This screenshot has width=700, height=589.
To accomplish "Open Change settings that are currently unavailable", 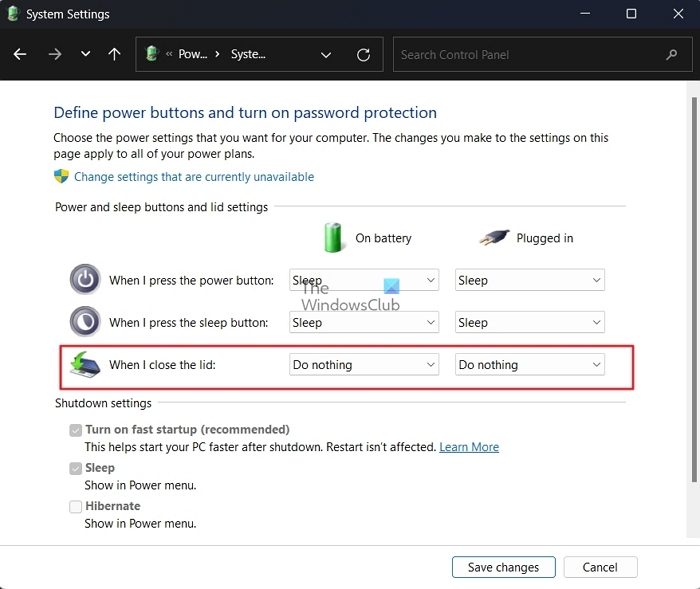I will click(x=194, y=177).
